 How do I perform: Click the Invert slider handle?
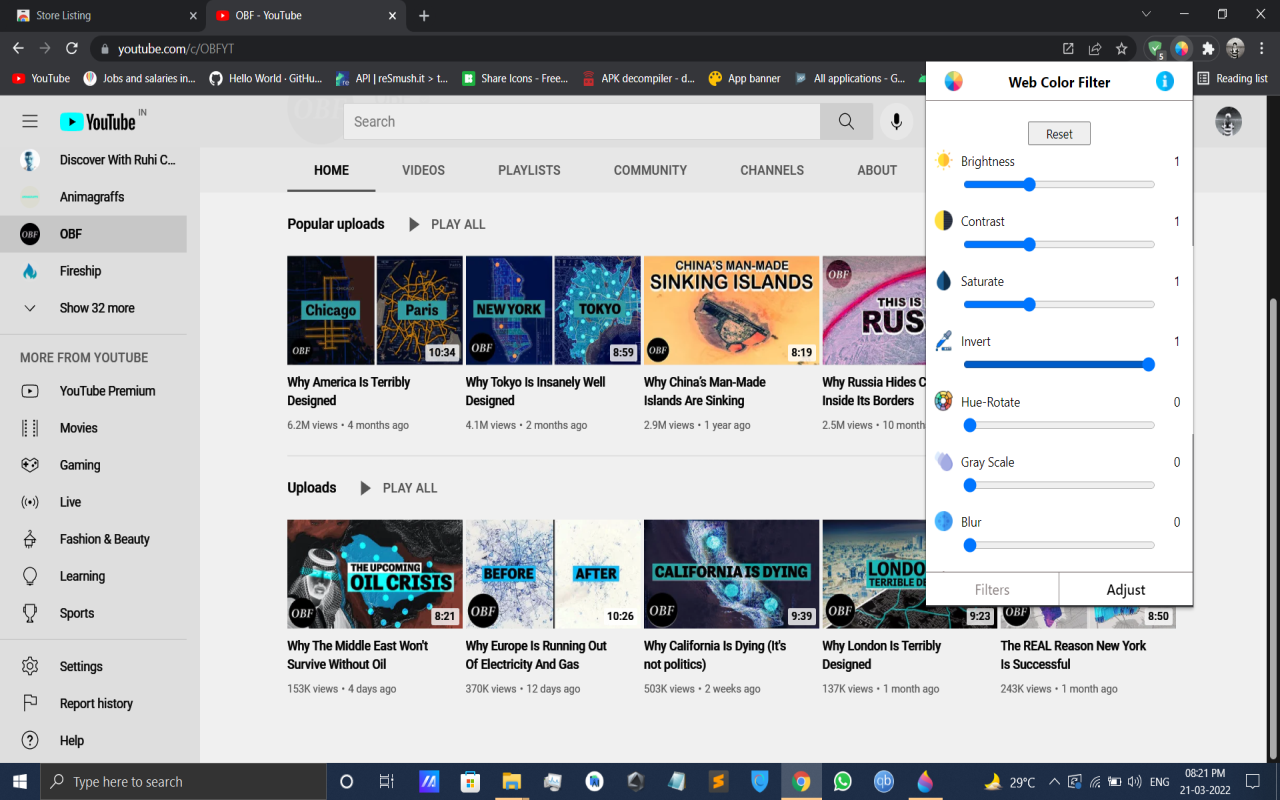pyautogui.click(x=1147, y=364)
